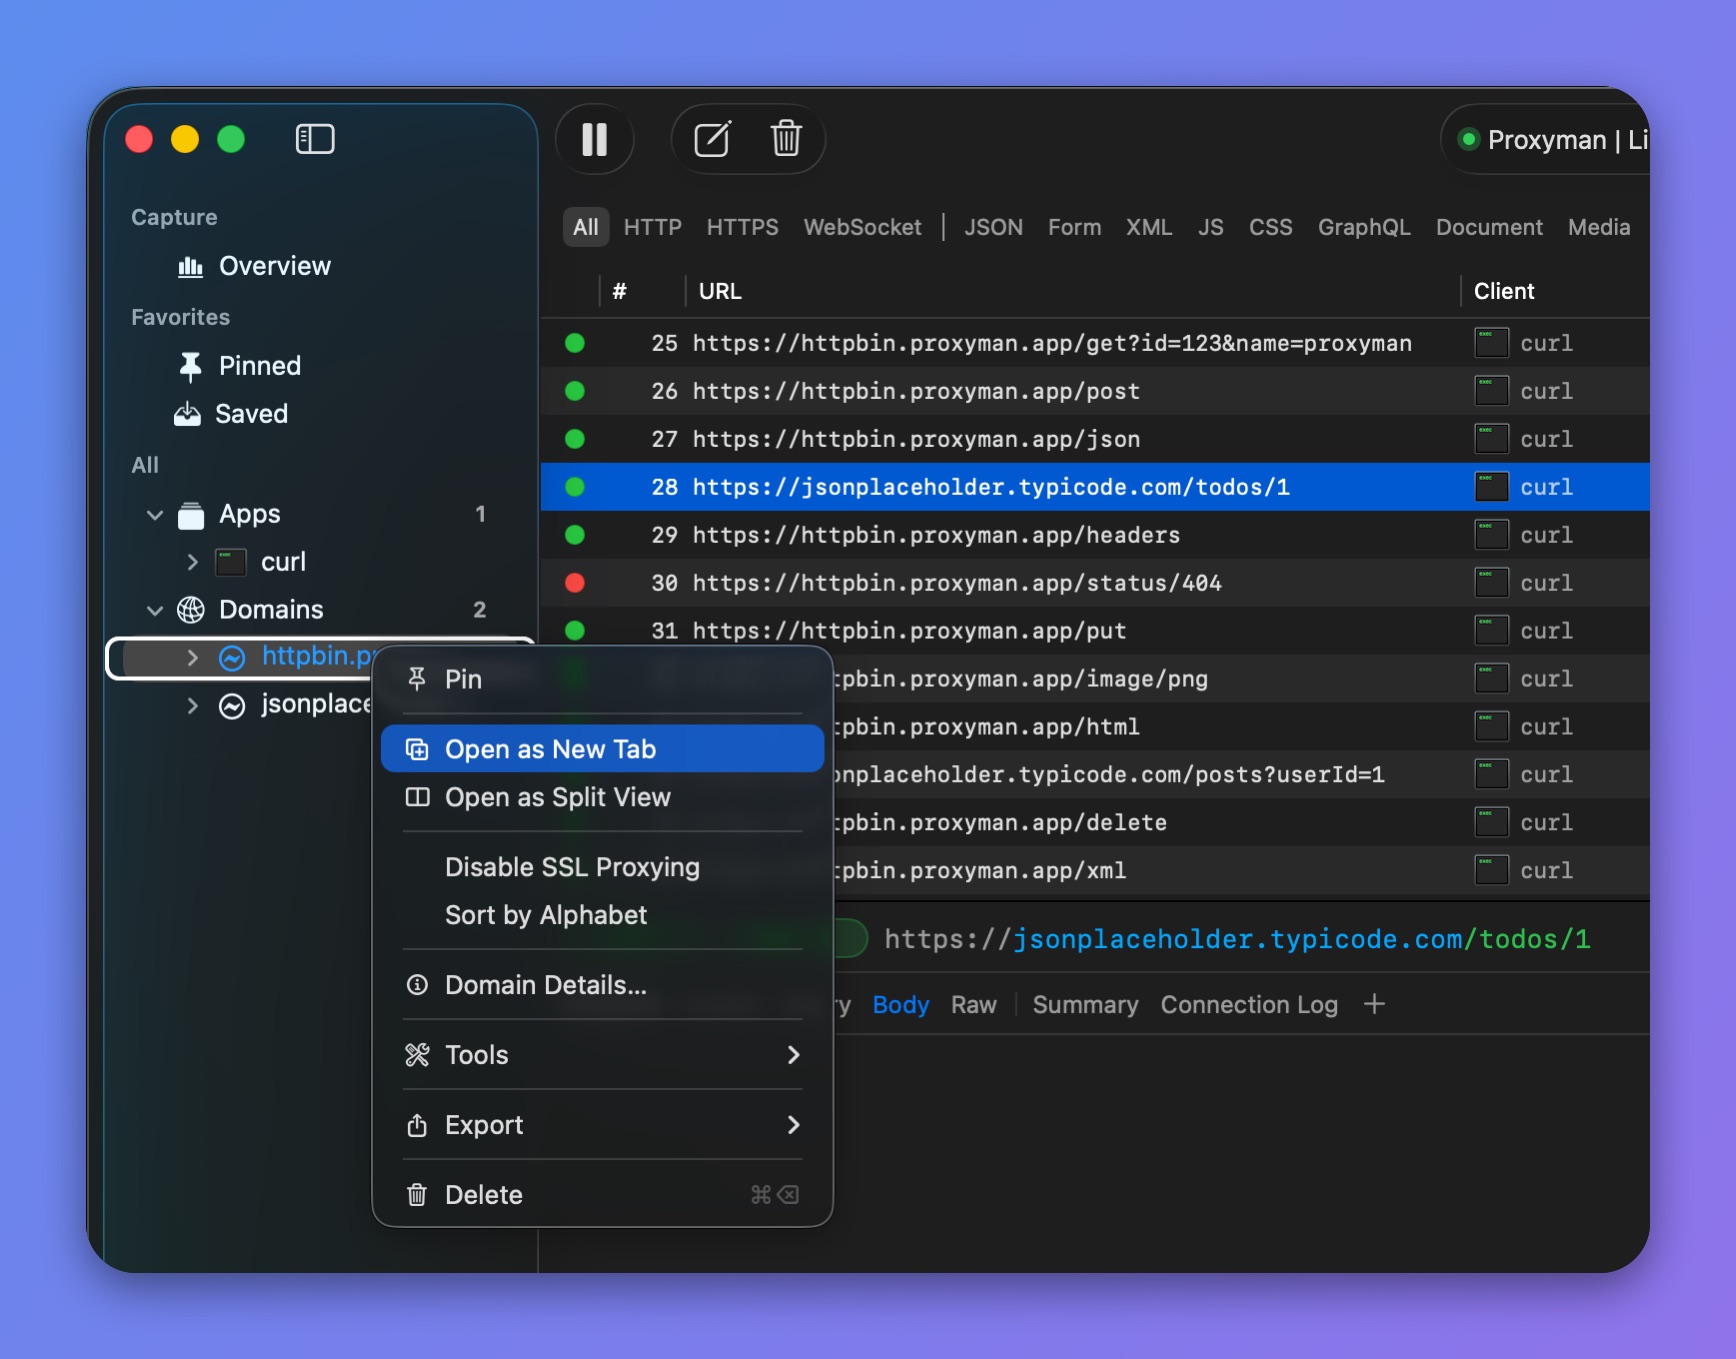This screenshot has height=1359, width=1736.
Task: Choose Open as Split View
Action: pos(602,797)
